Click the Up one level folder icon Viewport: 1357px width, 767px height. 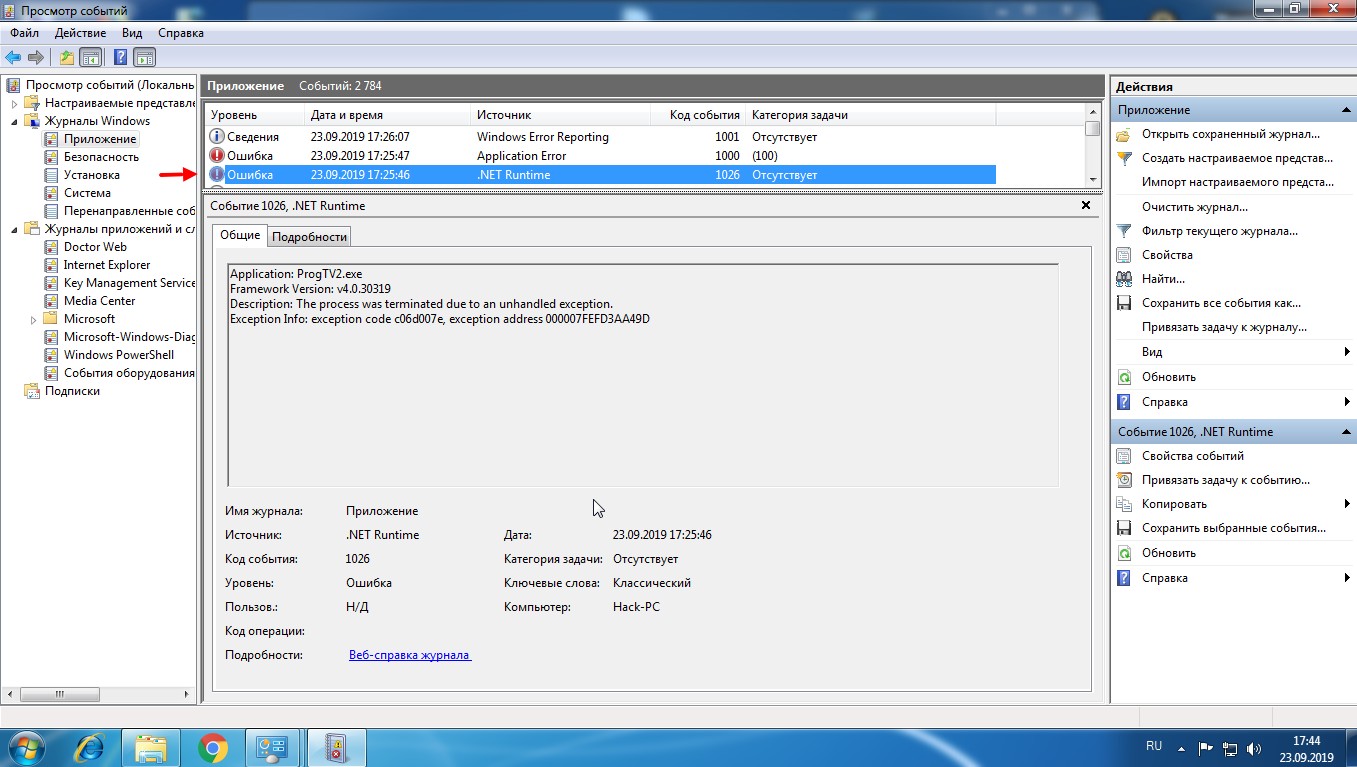pyautogui.click(x=67, y=57)
